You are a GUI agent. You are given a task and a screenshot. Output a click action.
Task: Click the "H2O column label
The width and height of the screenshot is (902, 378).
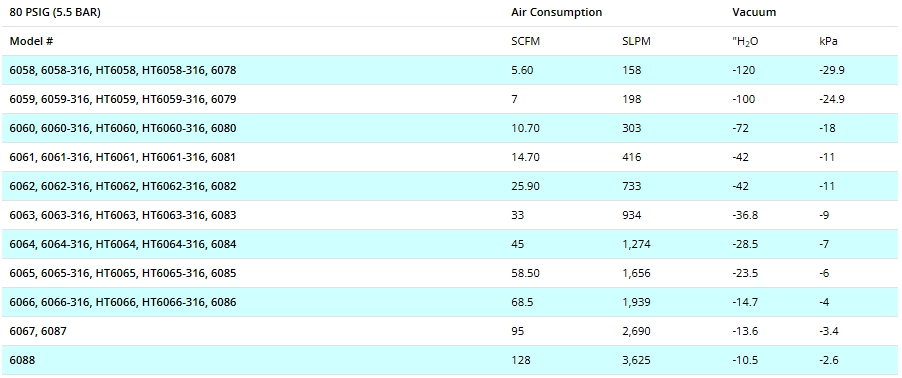[x=745, y=42]
